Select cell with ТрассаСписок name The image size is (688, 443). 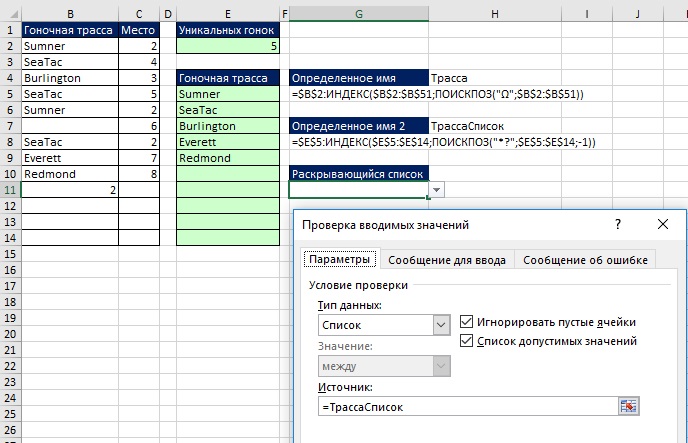pyautogui.click(x=466, y=126)
